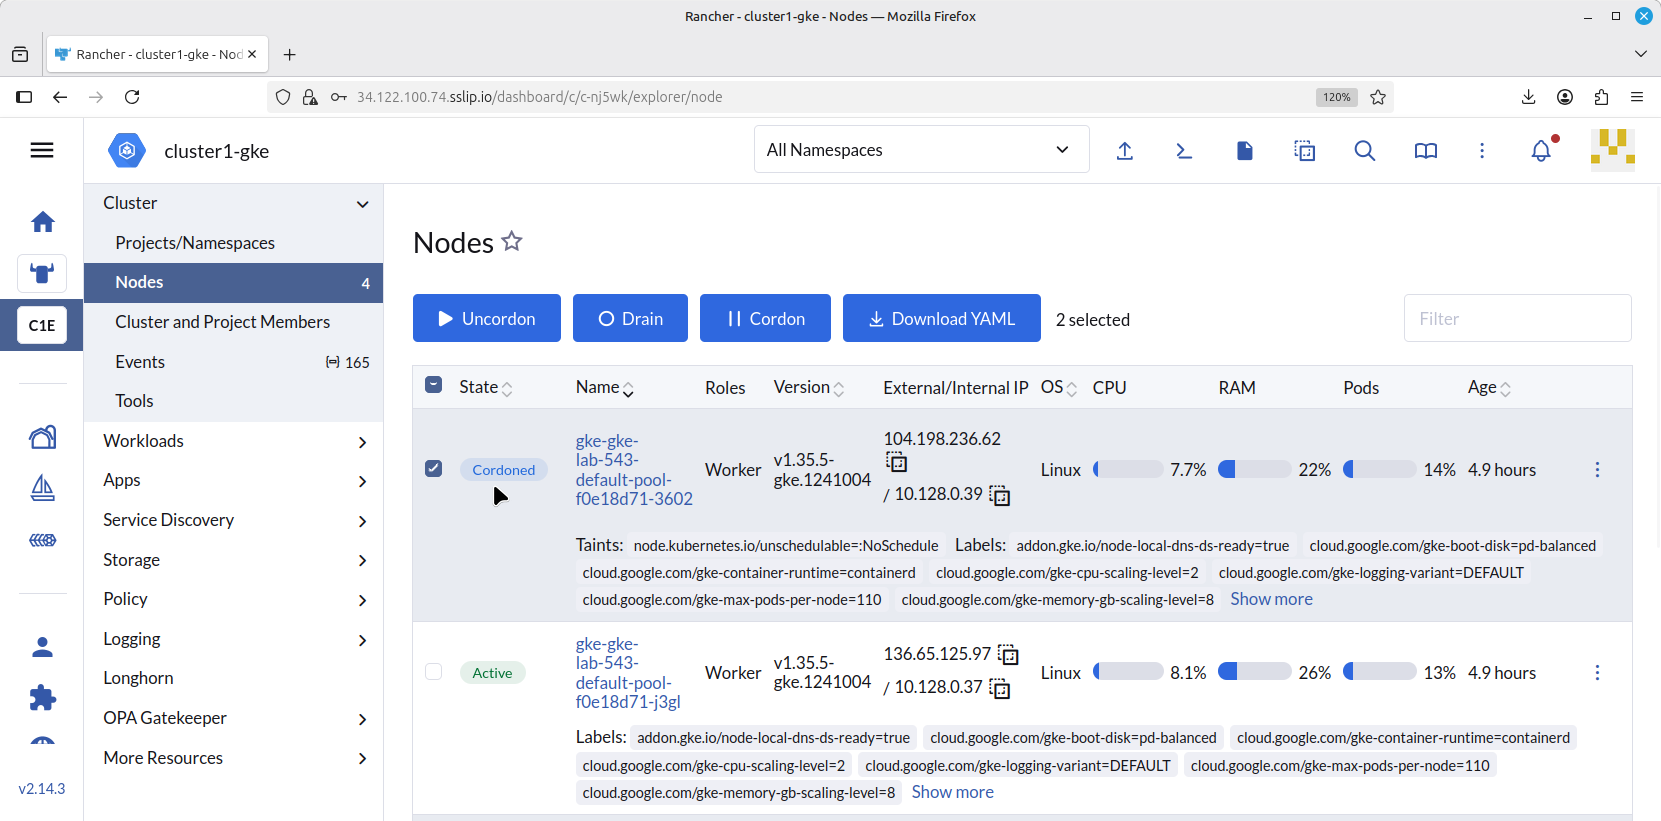Download the KubeConfig file icon

(1244, 150)
